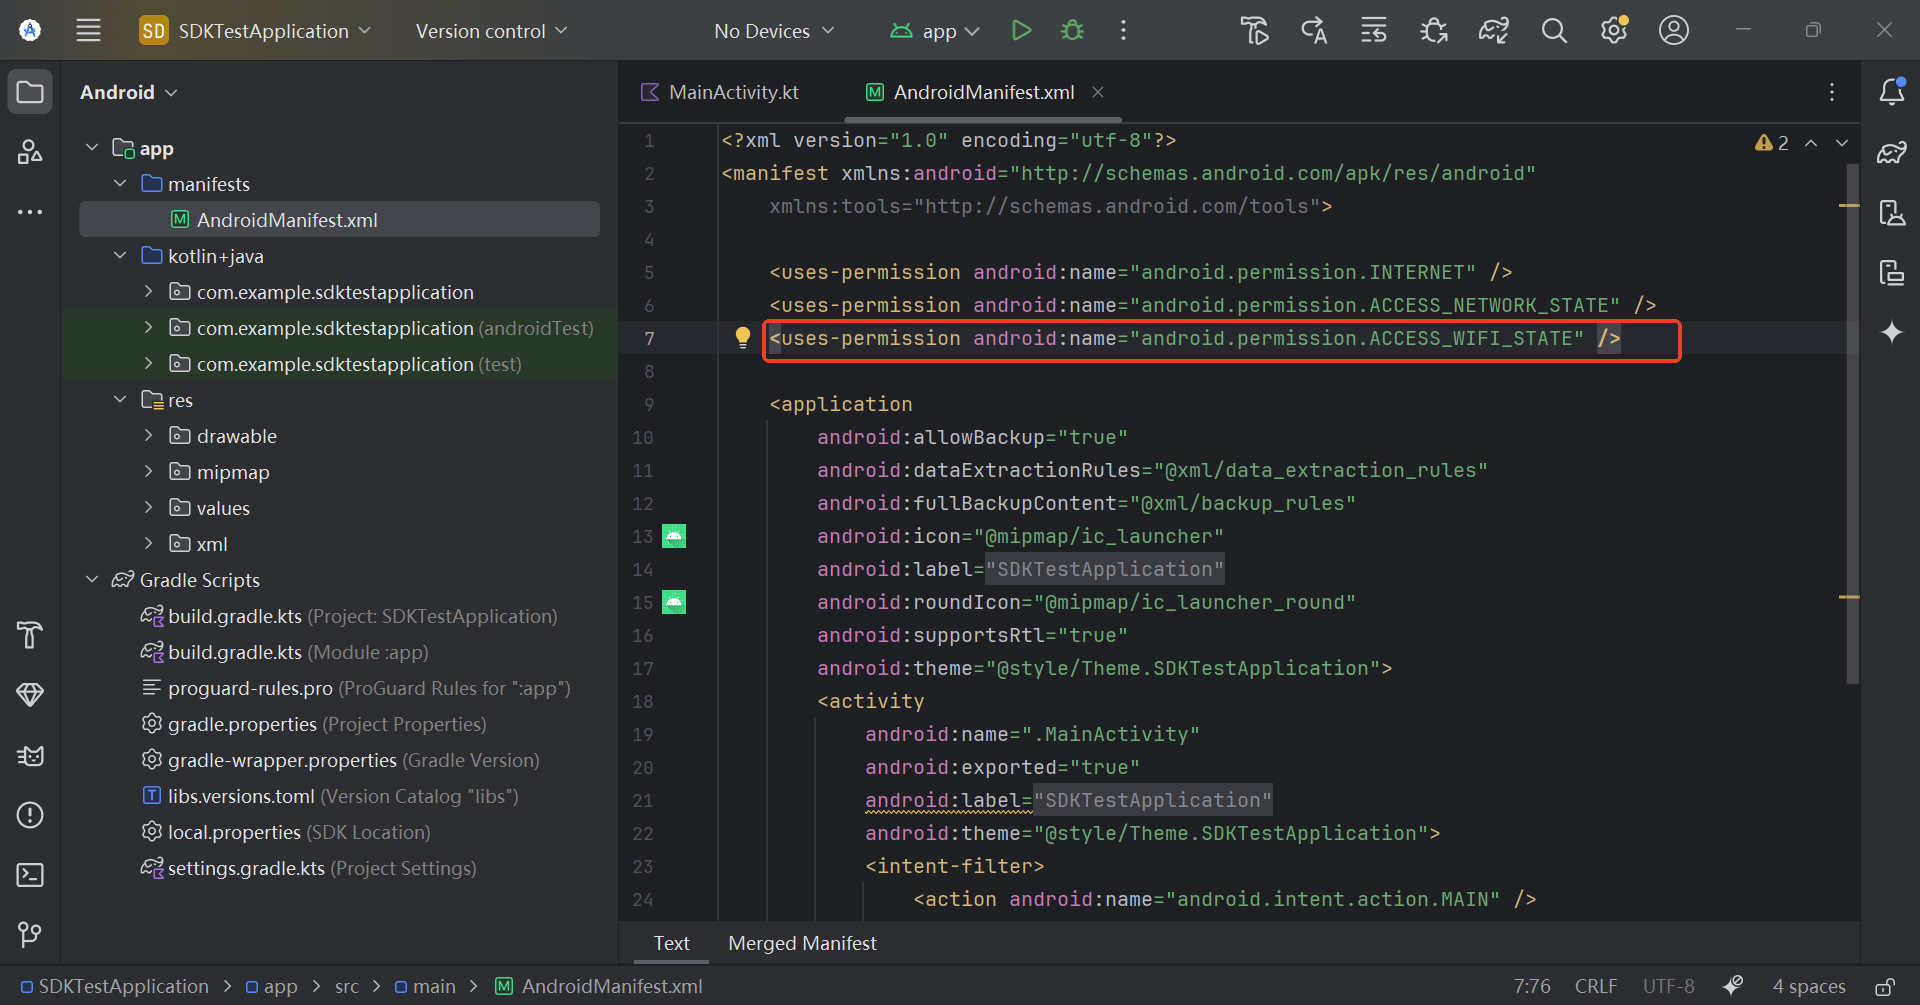The width and height of the screenshot is (1920, 1005).
Task: Open IDE Settings from the gear icon
Action: coord(1613,30)
